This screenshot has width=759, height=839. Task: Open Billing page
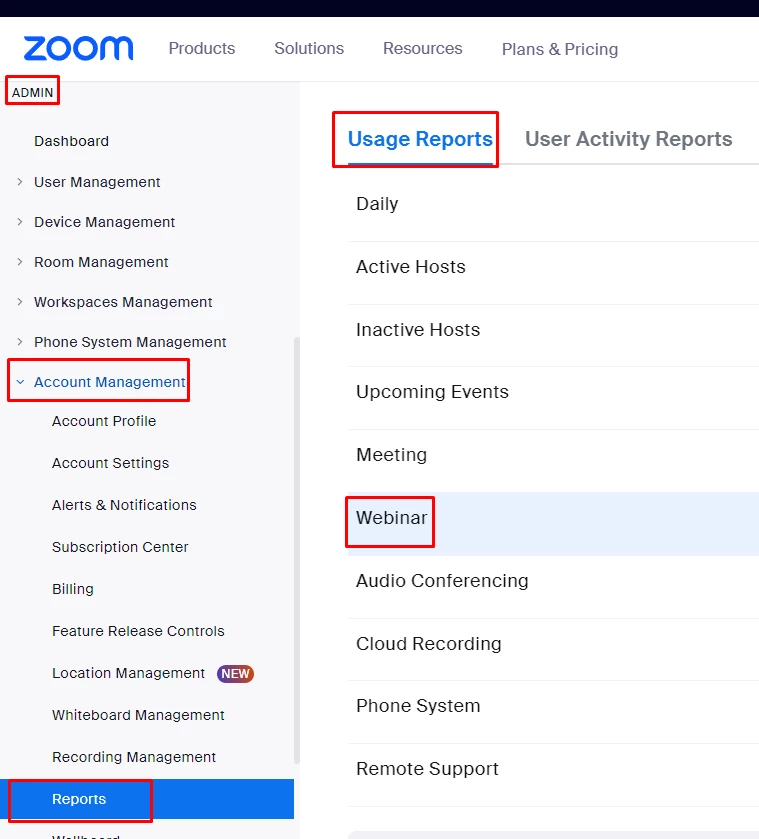pos(73,589)
